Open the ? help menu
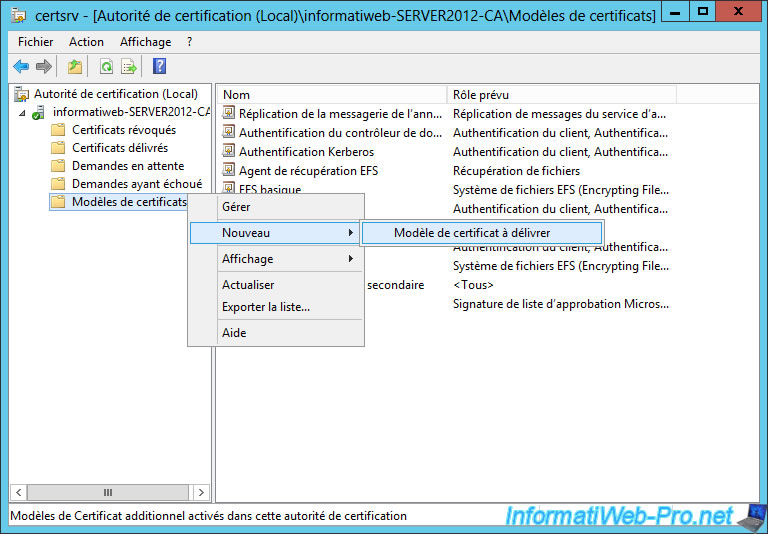Image resolution: width=768 pixels, height=534 pixels. (190, 42)
